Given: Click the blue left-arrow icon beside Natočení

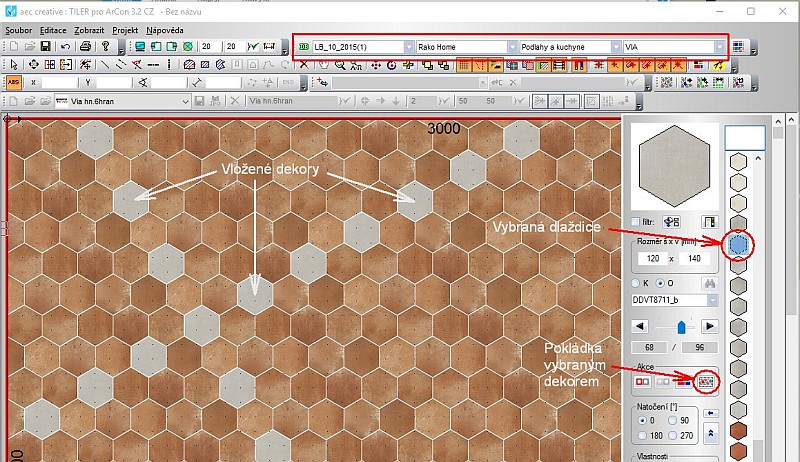Looking at the screenshot, I should 710,413.
